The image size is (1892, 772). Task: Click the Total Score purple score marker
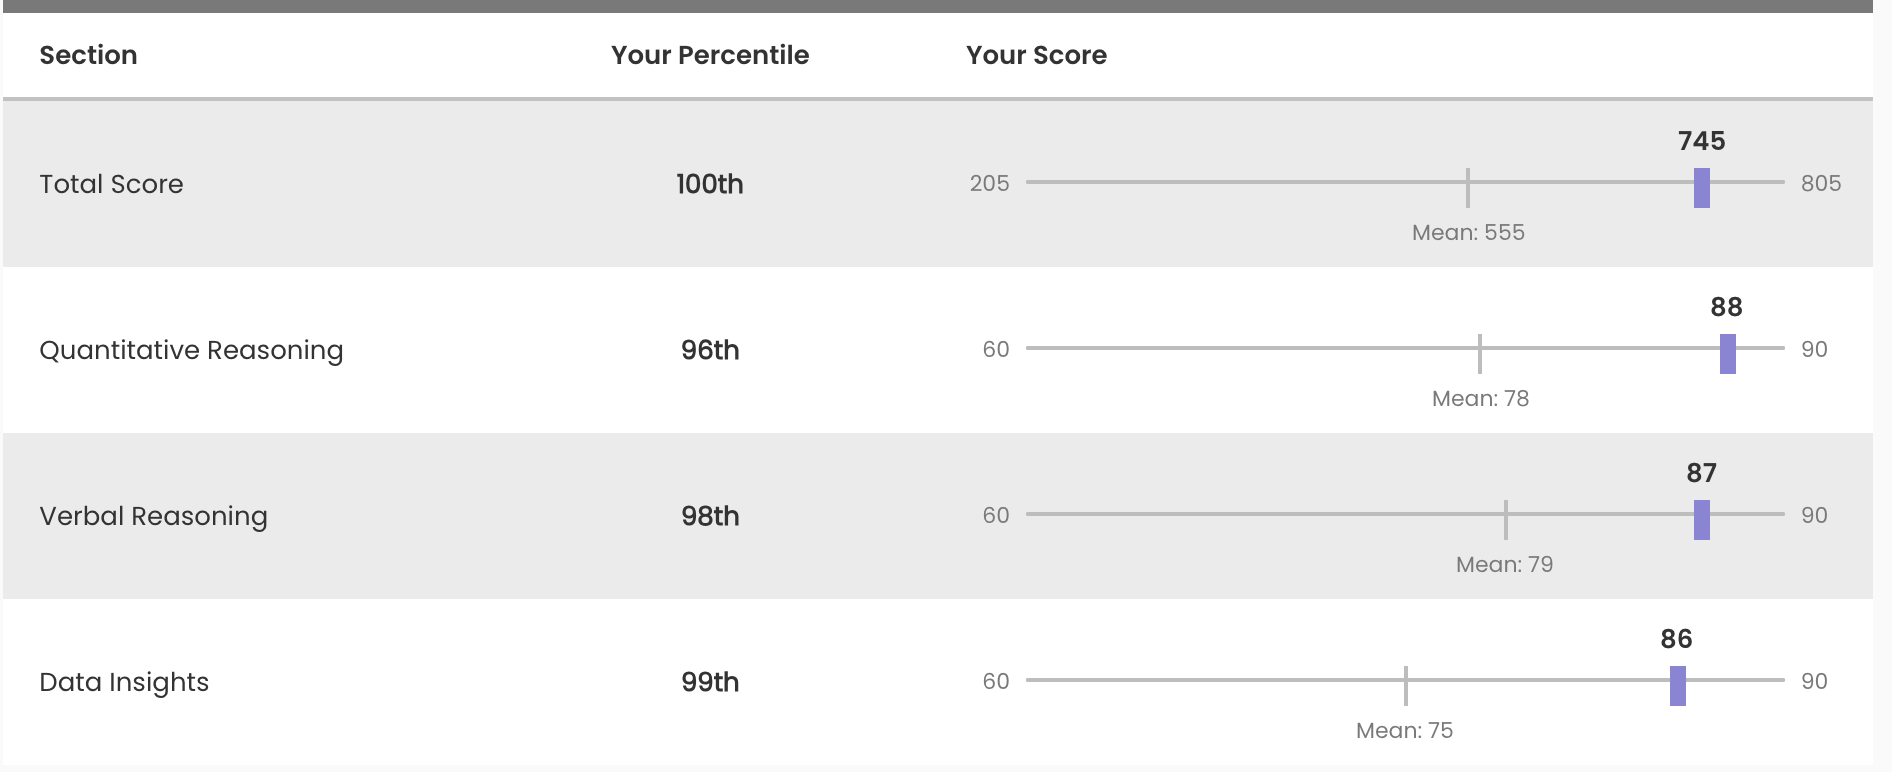pyautogui.click(x=1701, y=187)
